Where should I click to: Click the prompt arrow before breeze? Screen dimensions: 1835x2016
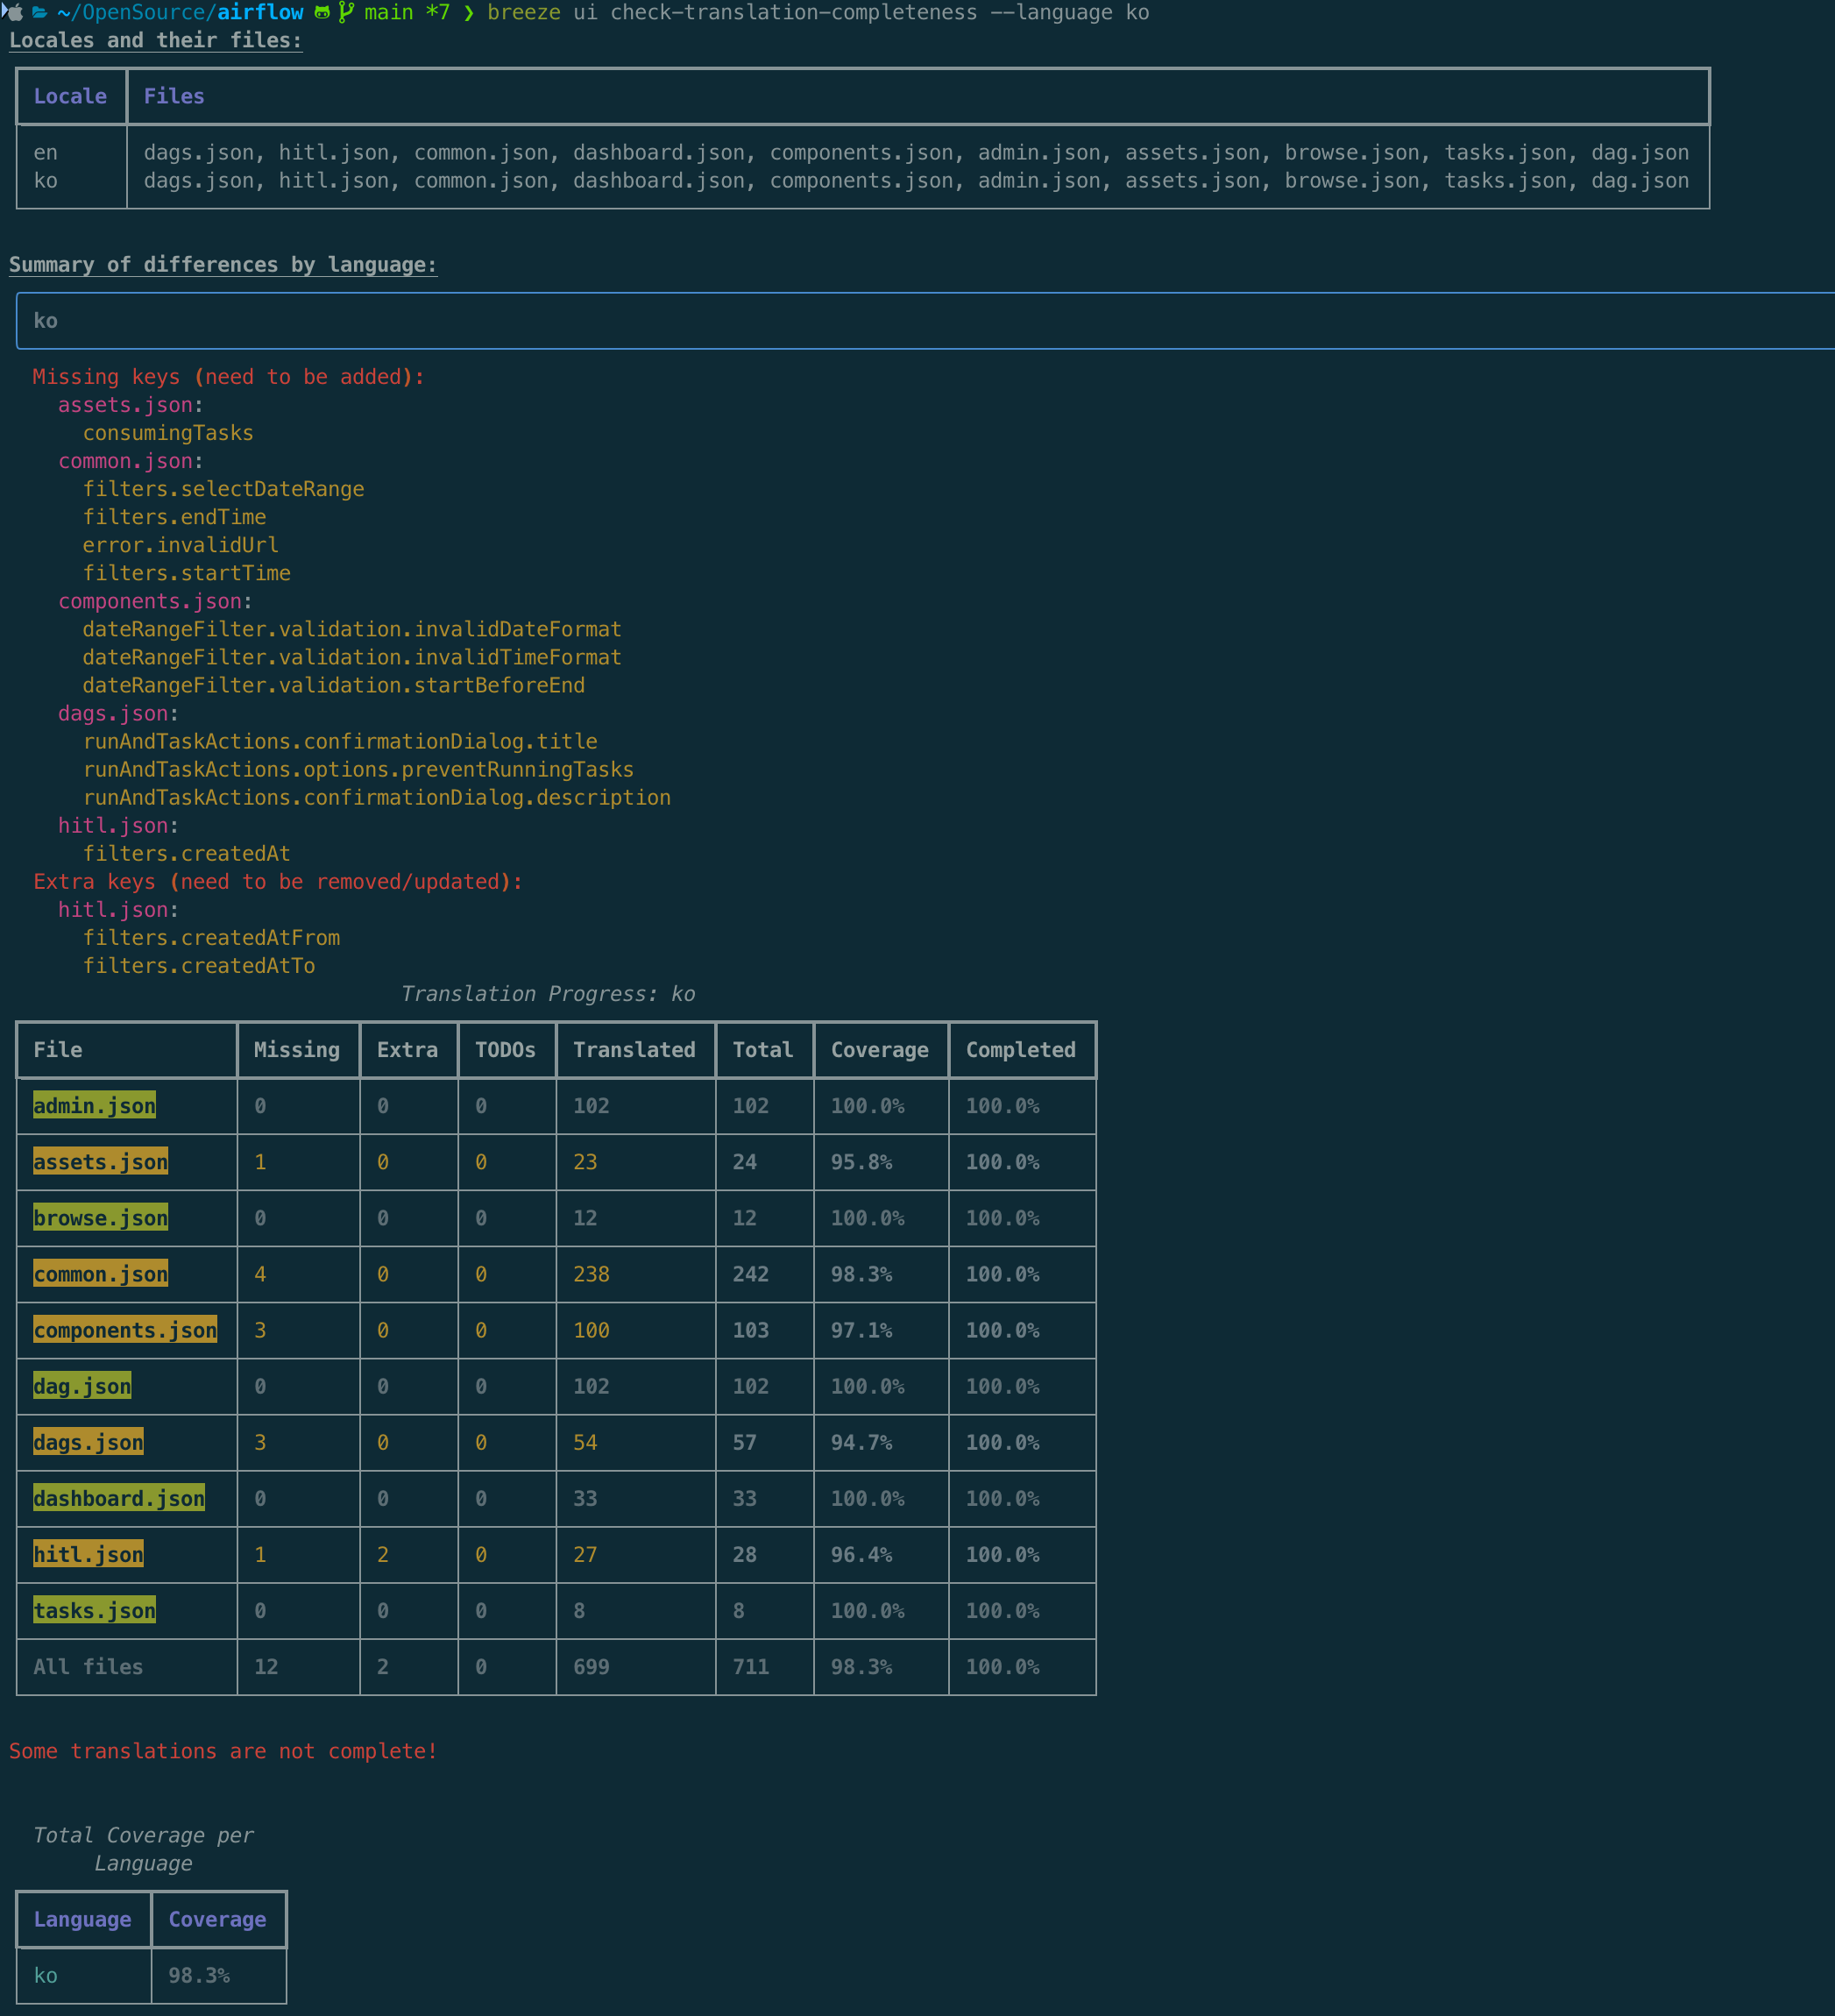(468, 13)
